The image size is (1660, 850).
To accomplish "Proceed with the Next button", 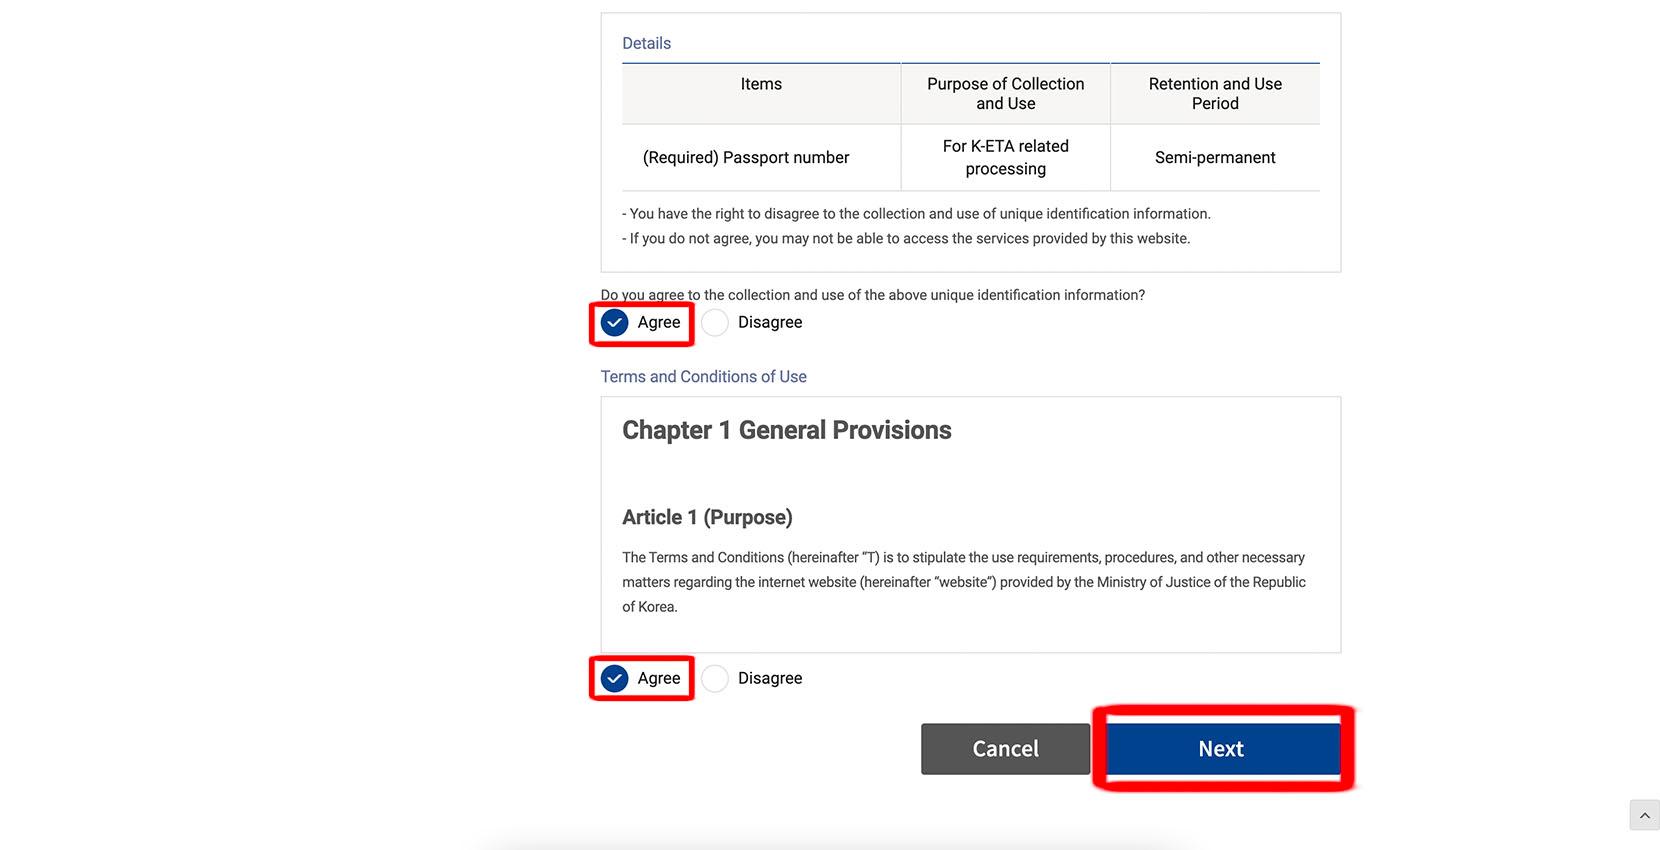I will [1221, 749].
